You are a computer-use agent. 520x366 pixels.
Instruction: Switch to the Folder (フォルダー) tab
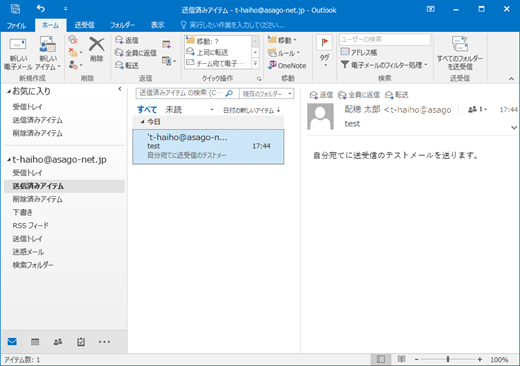122,25
